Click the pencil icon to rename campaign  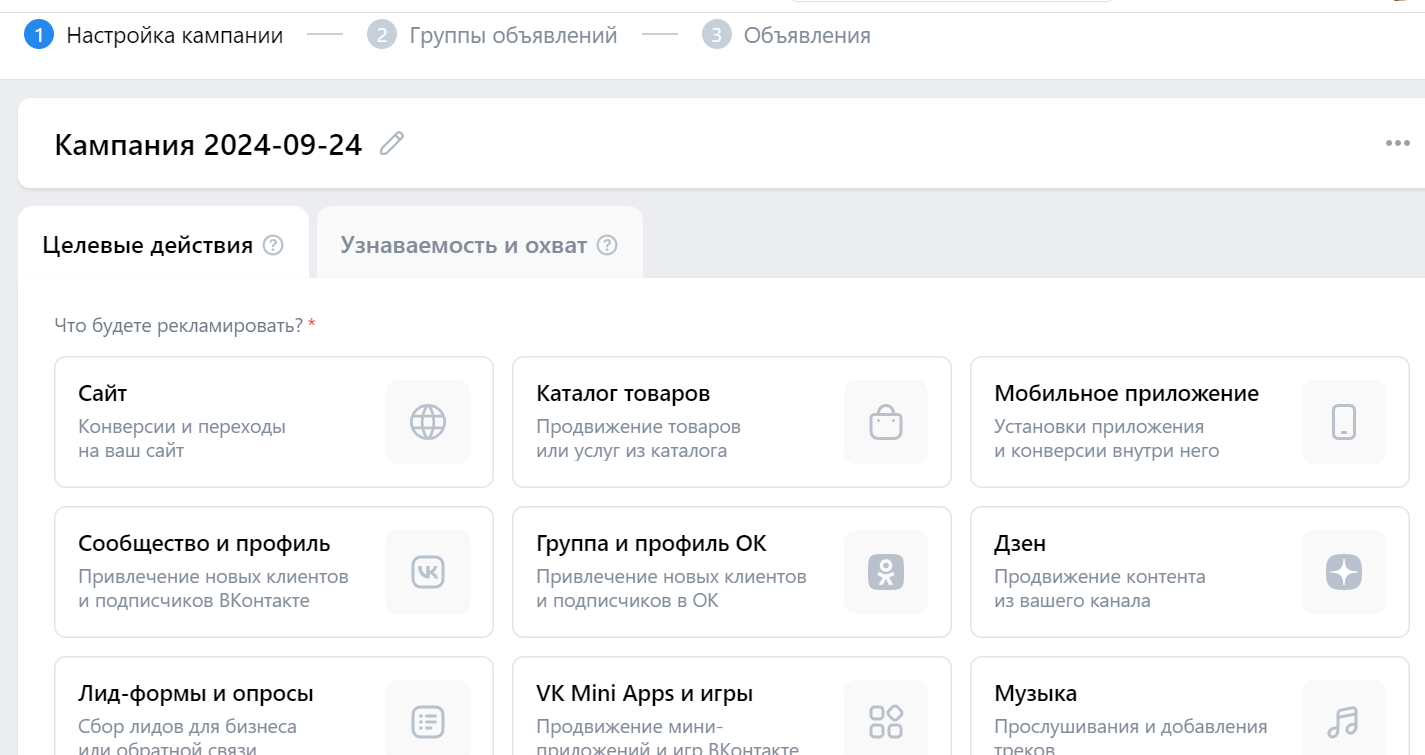pos(392,144)
